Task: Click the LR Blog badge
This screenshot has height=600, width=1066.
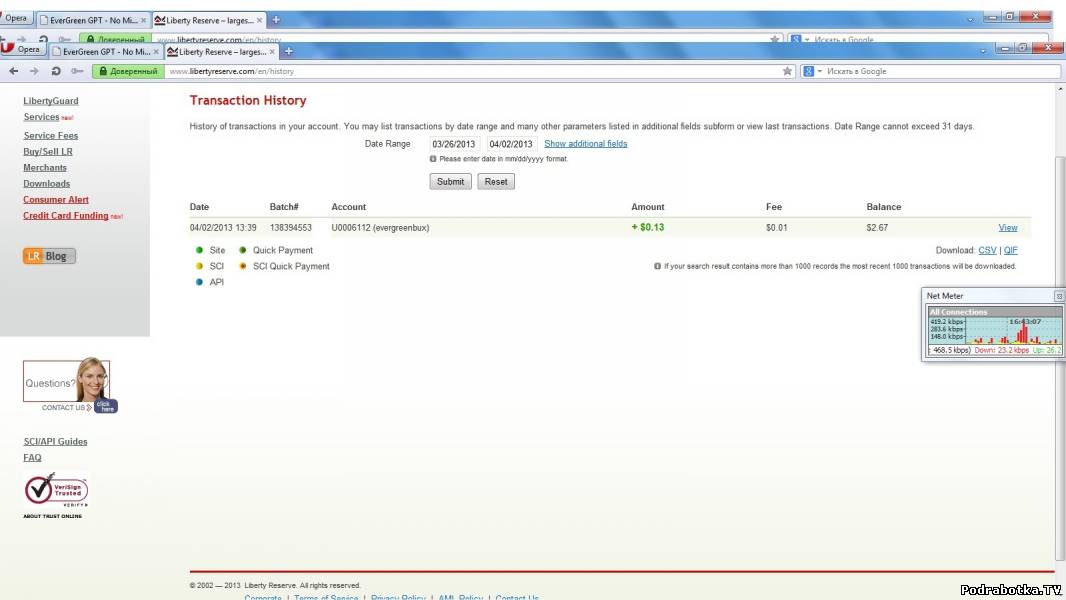Action: tap(49, 256)
